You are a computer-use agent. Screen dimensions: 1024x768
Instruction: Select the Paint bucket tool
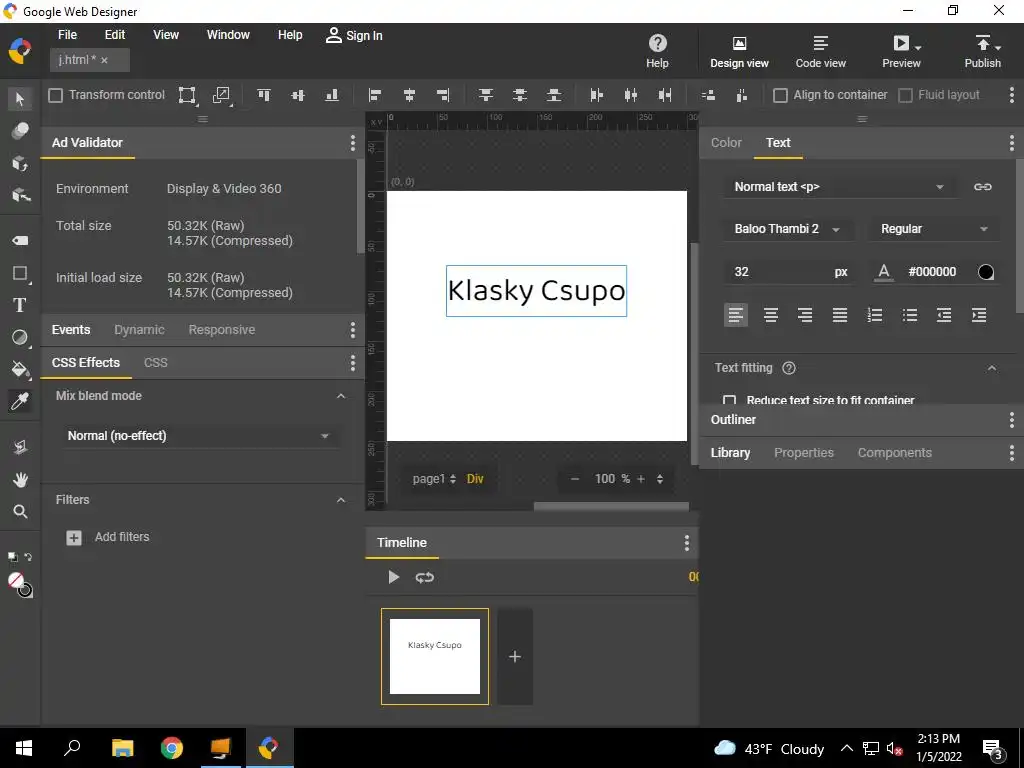coord(20,369)
